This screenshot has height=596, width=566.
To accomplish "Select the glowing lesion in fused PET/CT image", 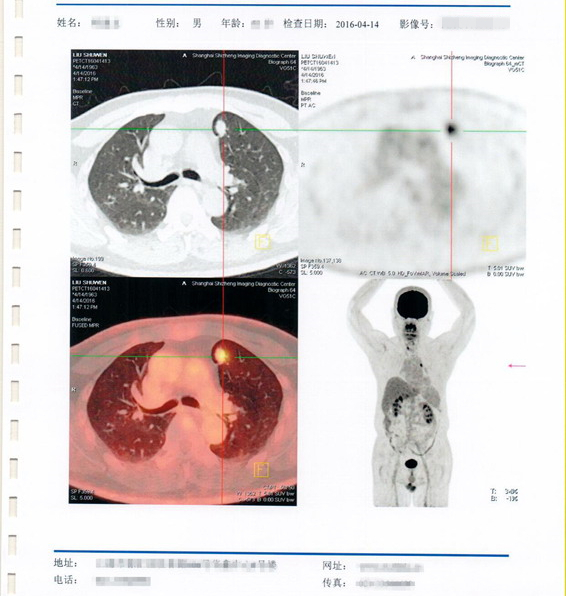I will [x=221, y=353].
